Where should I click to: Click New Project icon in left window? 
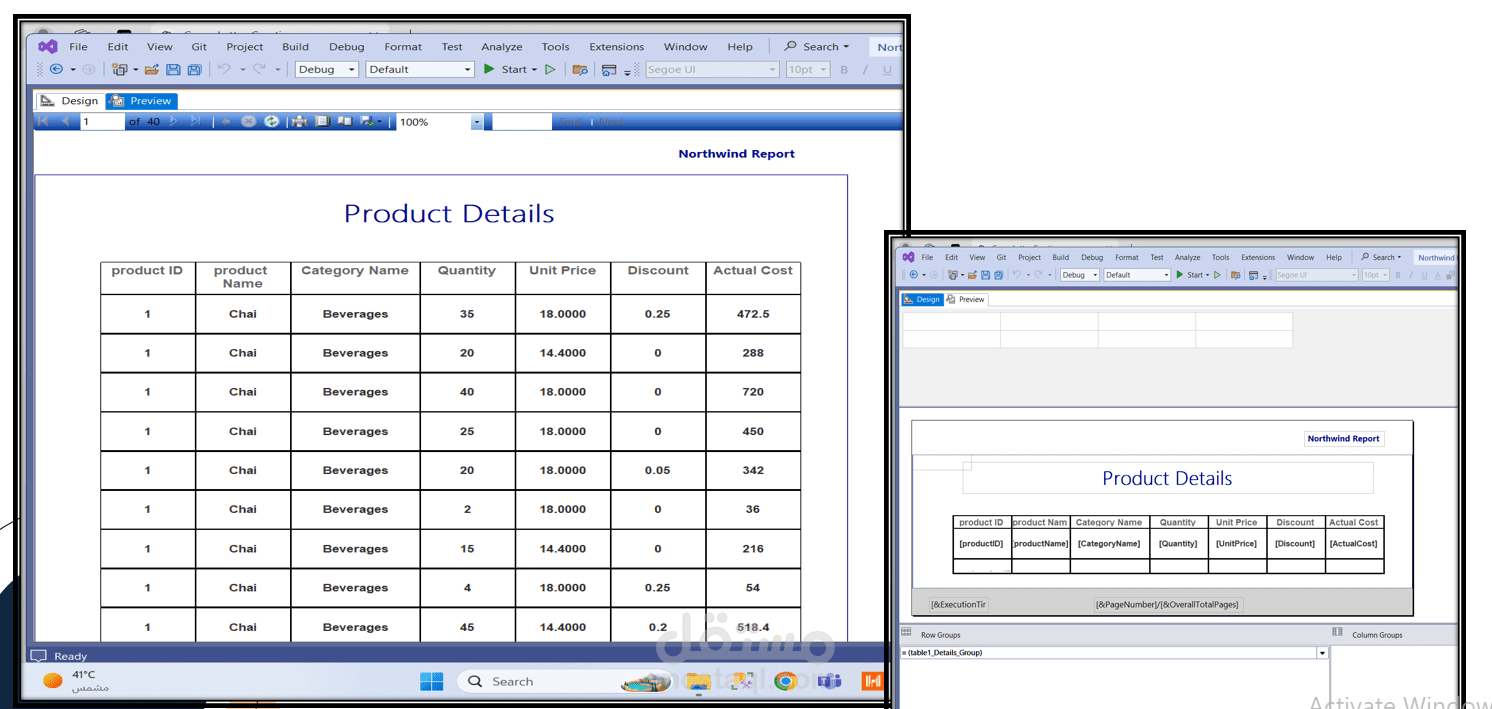coord(120,69)
